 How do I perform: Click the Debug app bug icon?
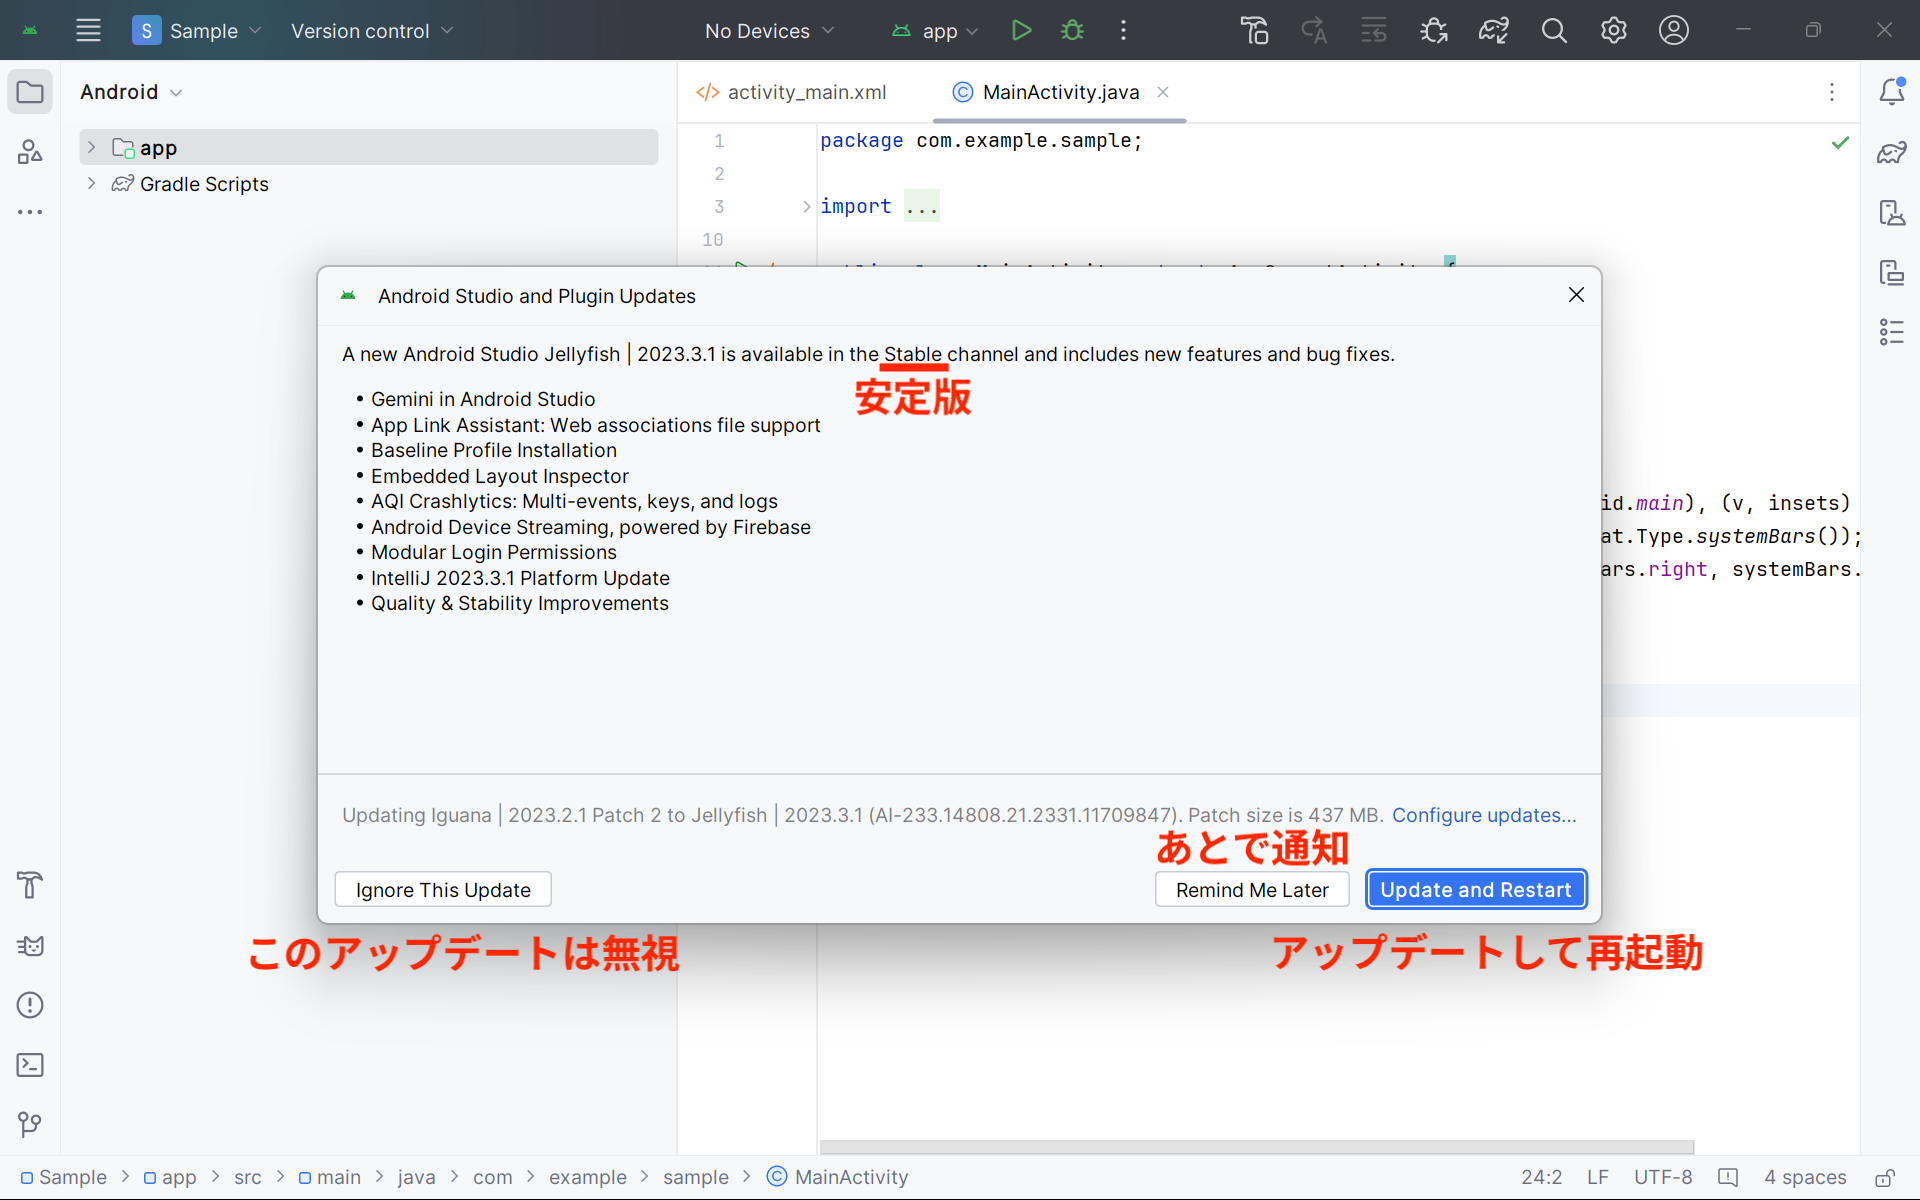(1072, 30)
